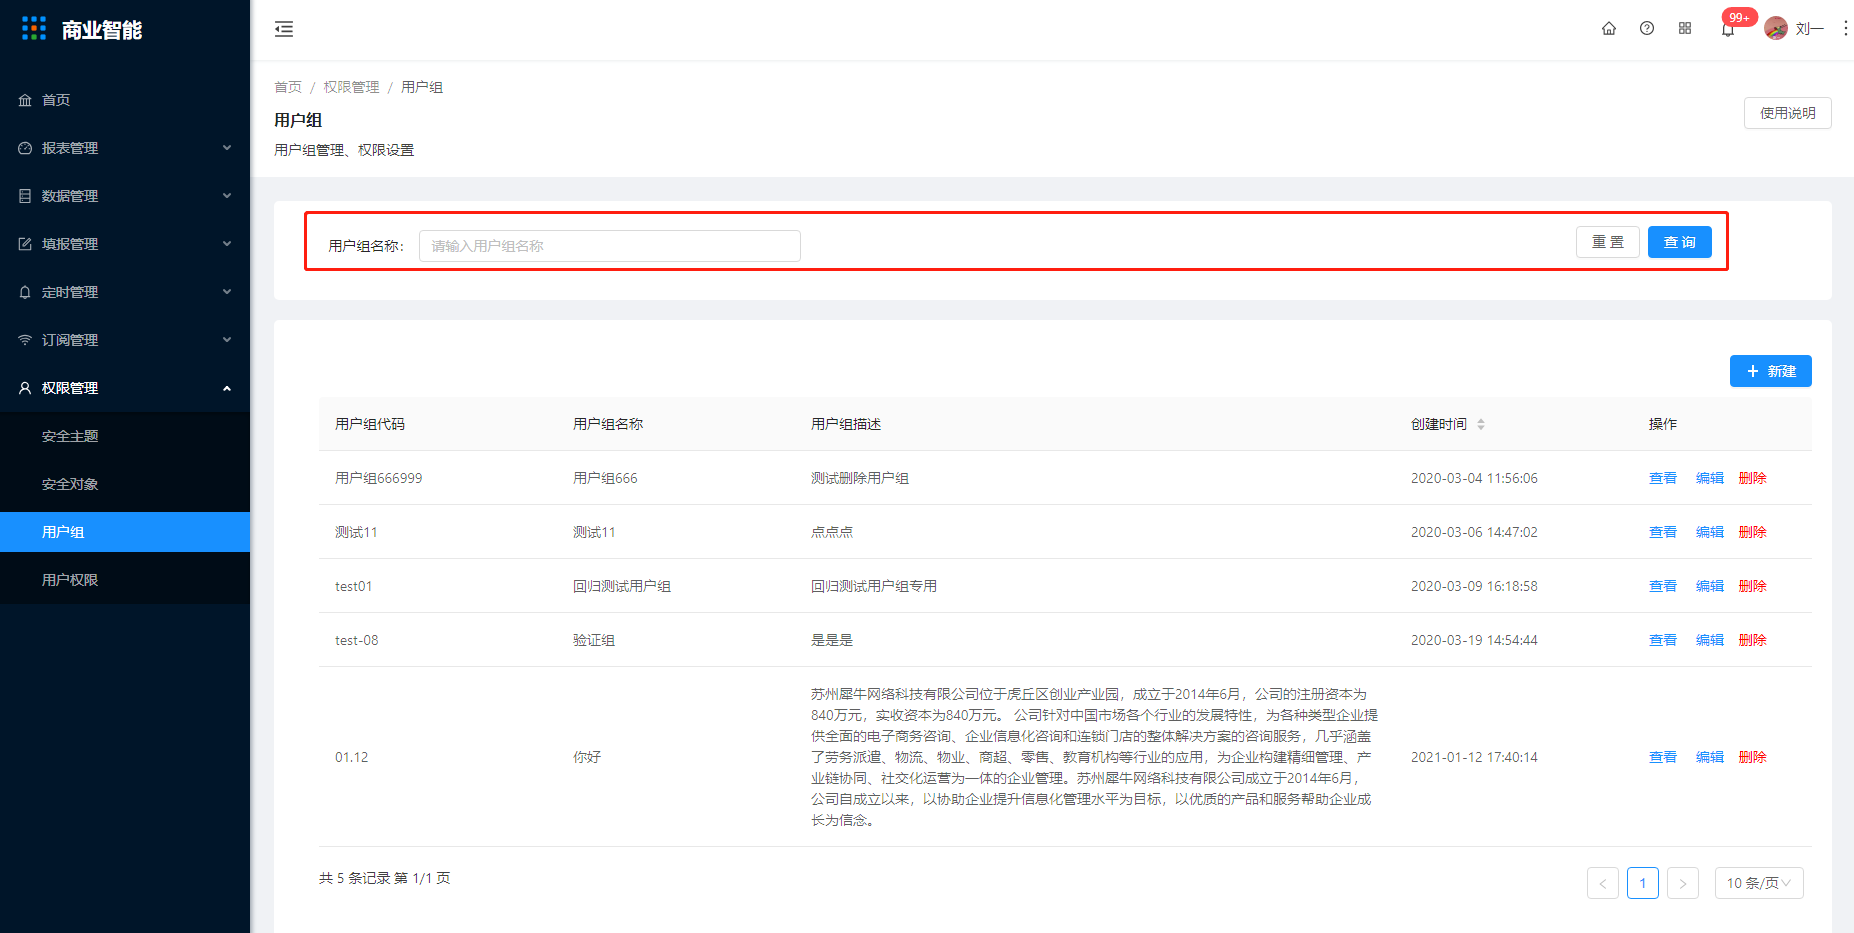Click the 重置 button
This screenshot has height=933, width=1854.
coord(1608,242)
